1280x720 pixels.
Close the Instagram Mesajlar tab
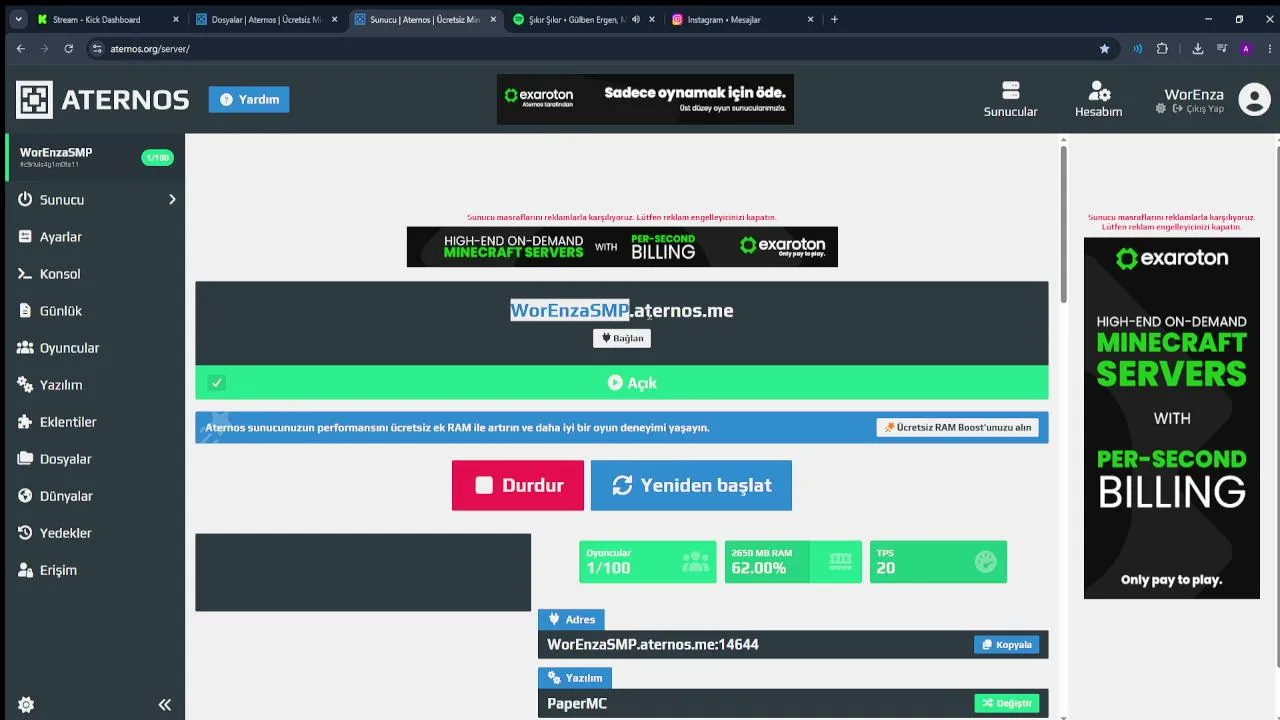pos(810,19)
